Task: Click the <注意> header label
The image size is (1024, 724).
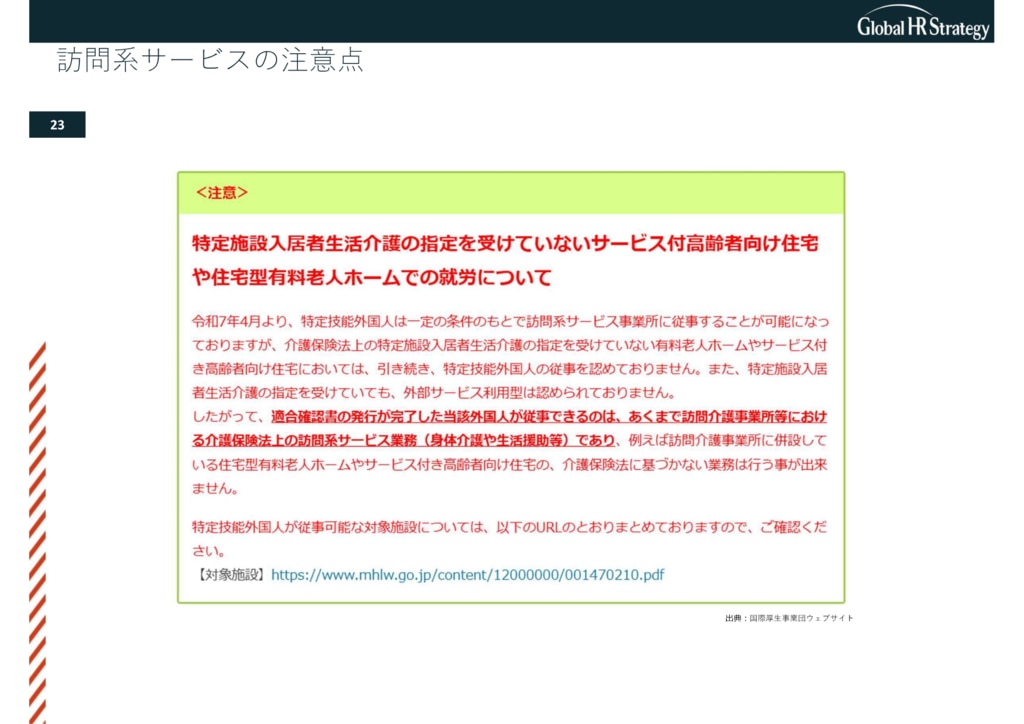Action: coord(221,193)
